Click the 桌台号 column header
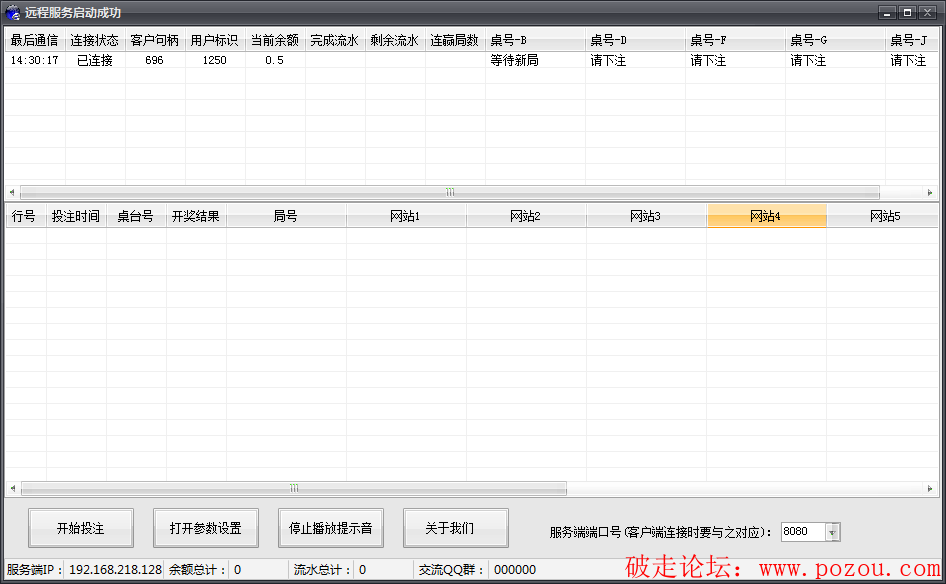 point(136,216)
